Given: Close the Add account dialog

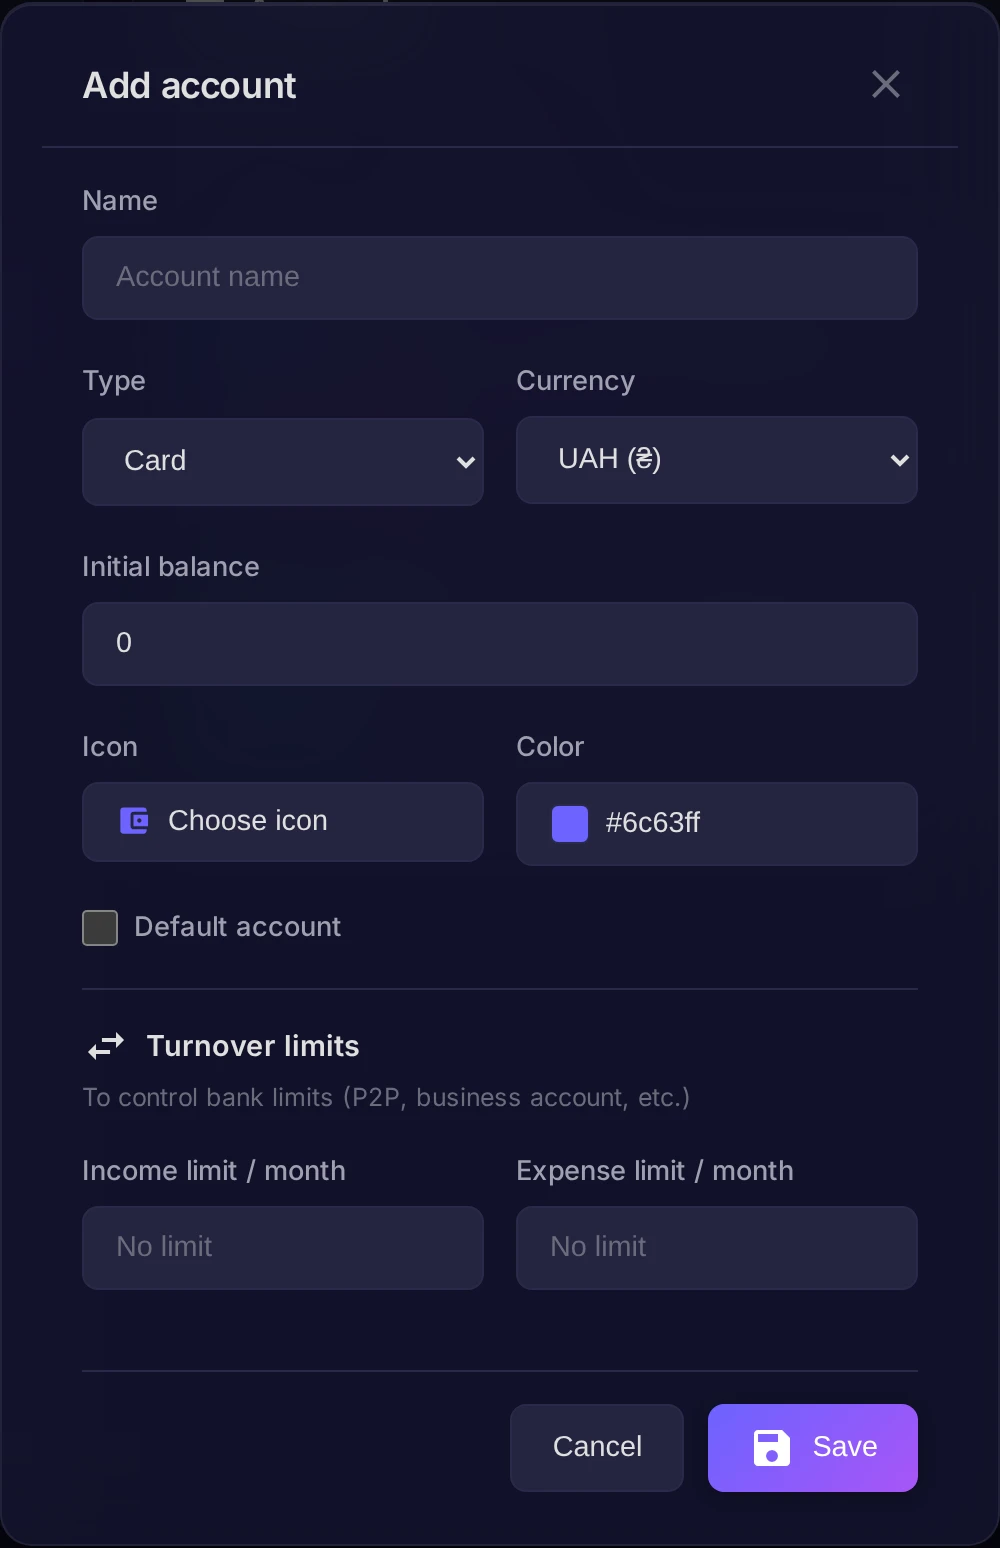Looking at the screenshot, I should 886,84.
